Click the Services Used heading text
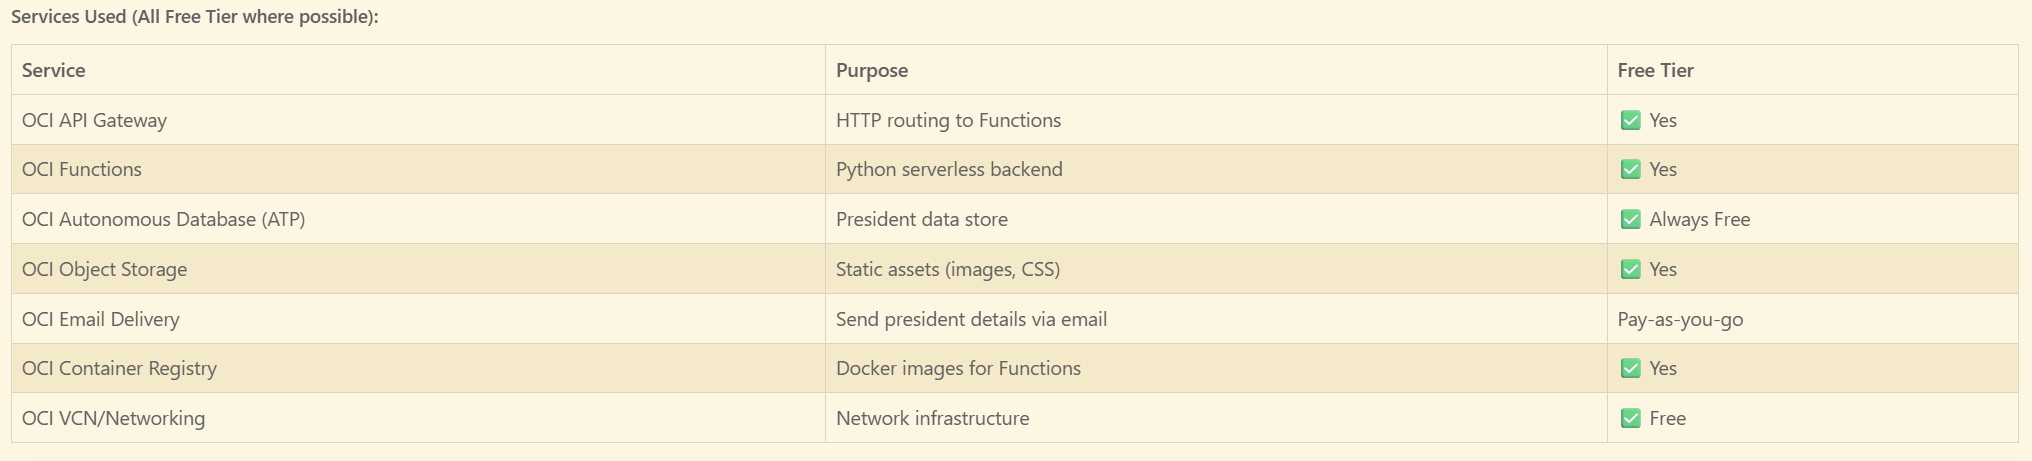 pyautogui.click(x=195, y=17)
